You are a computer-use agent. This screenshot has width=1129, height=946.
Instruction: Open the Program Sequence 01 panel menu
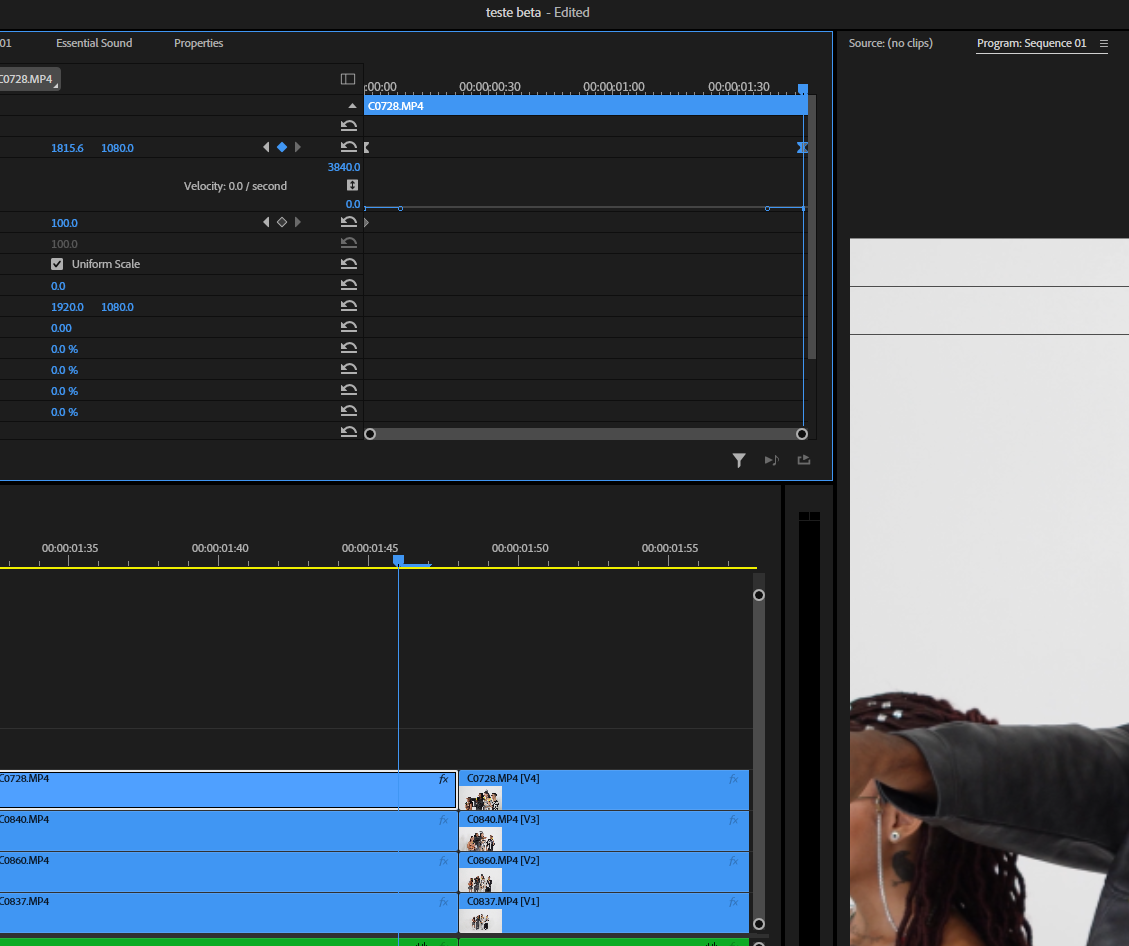point(1104,44)
